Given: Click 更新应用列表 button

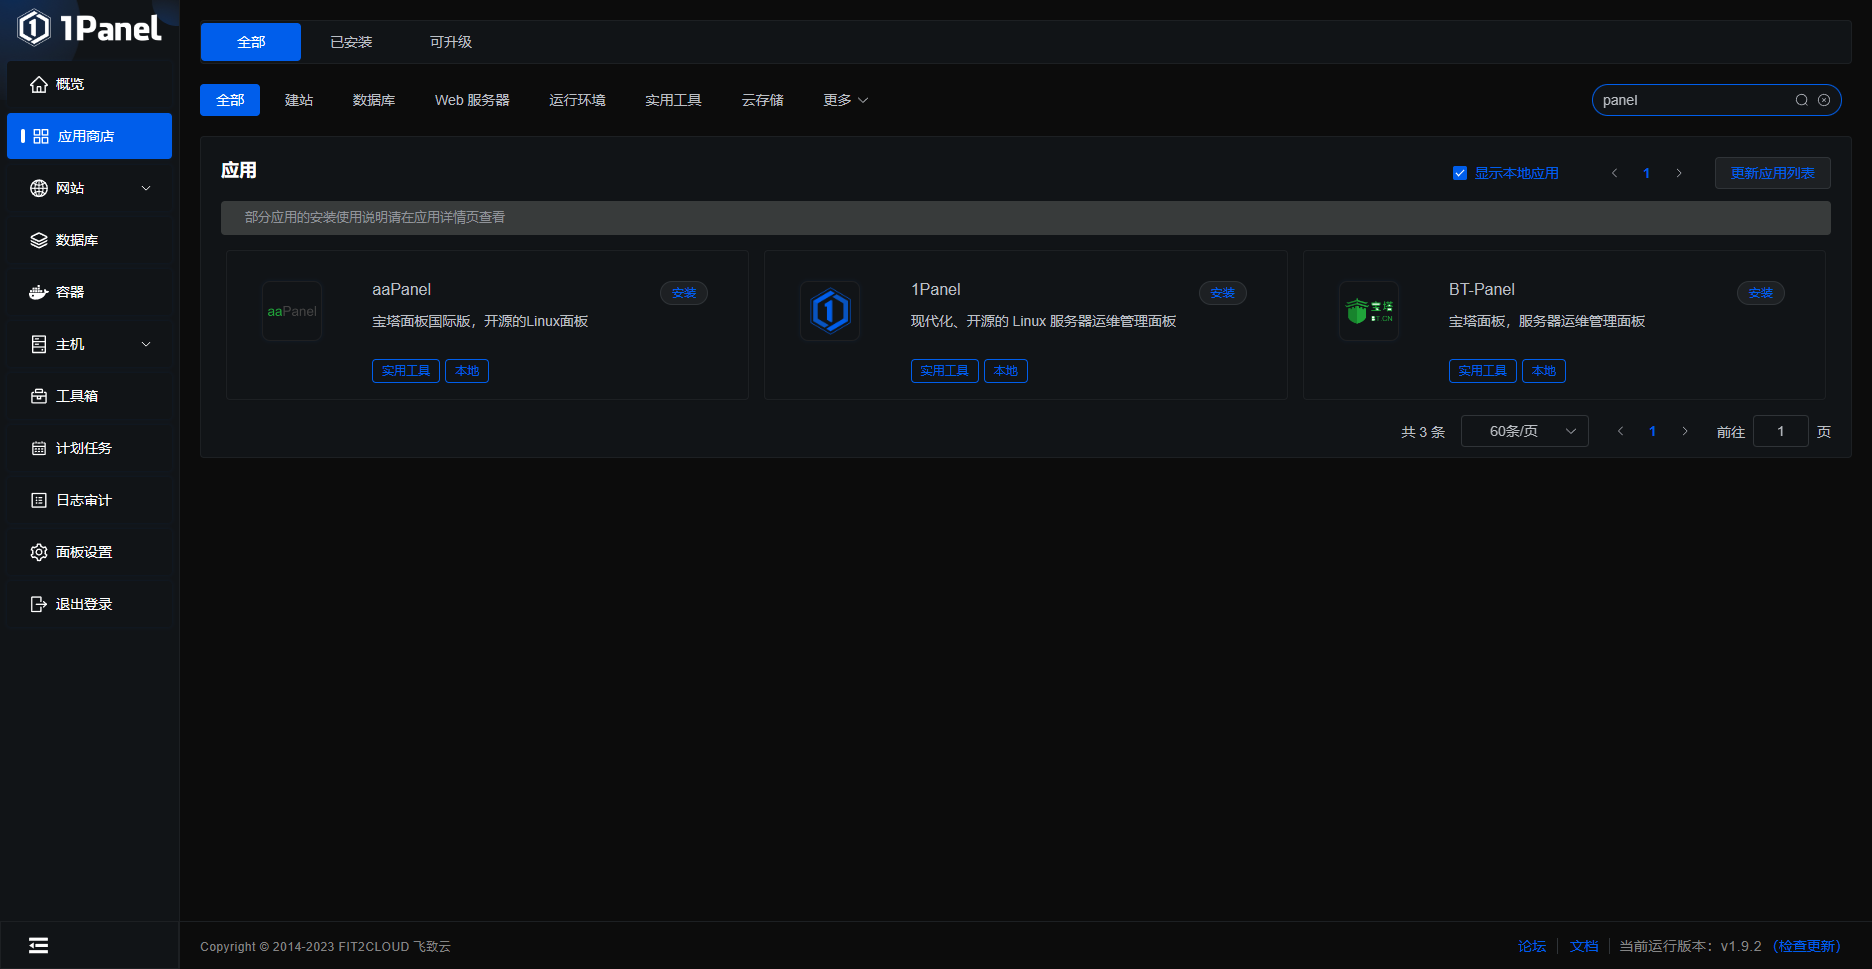Looking at the screenshot, I should [x=1773, y=173].
